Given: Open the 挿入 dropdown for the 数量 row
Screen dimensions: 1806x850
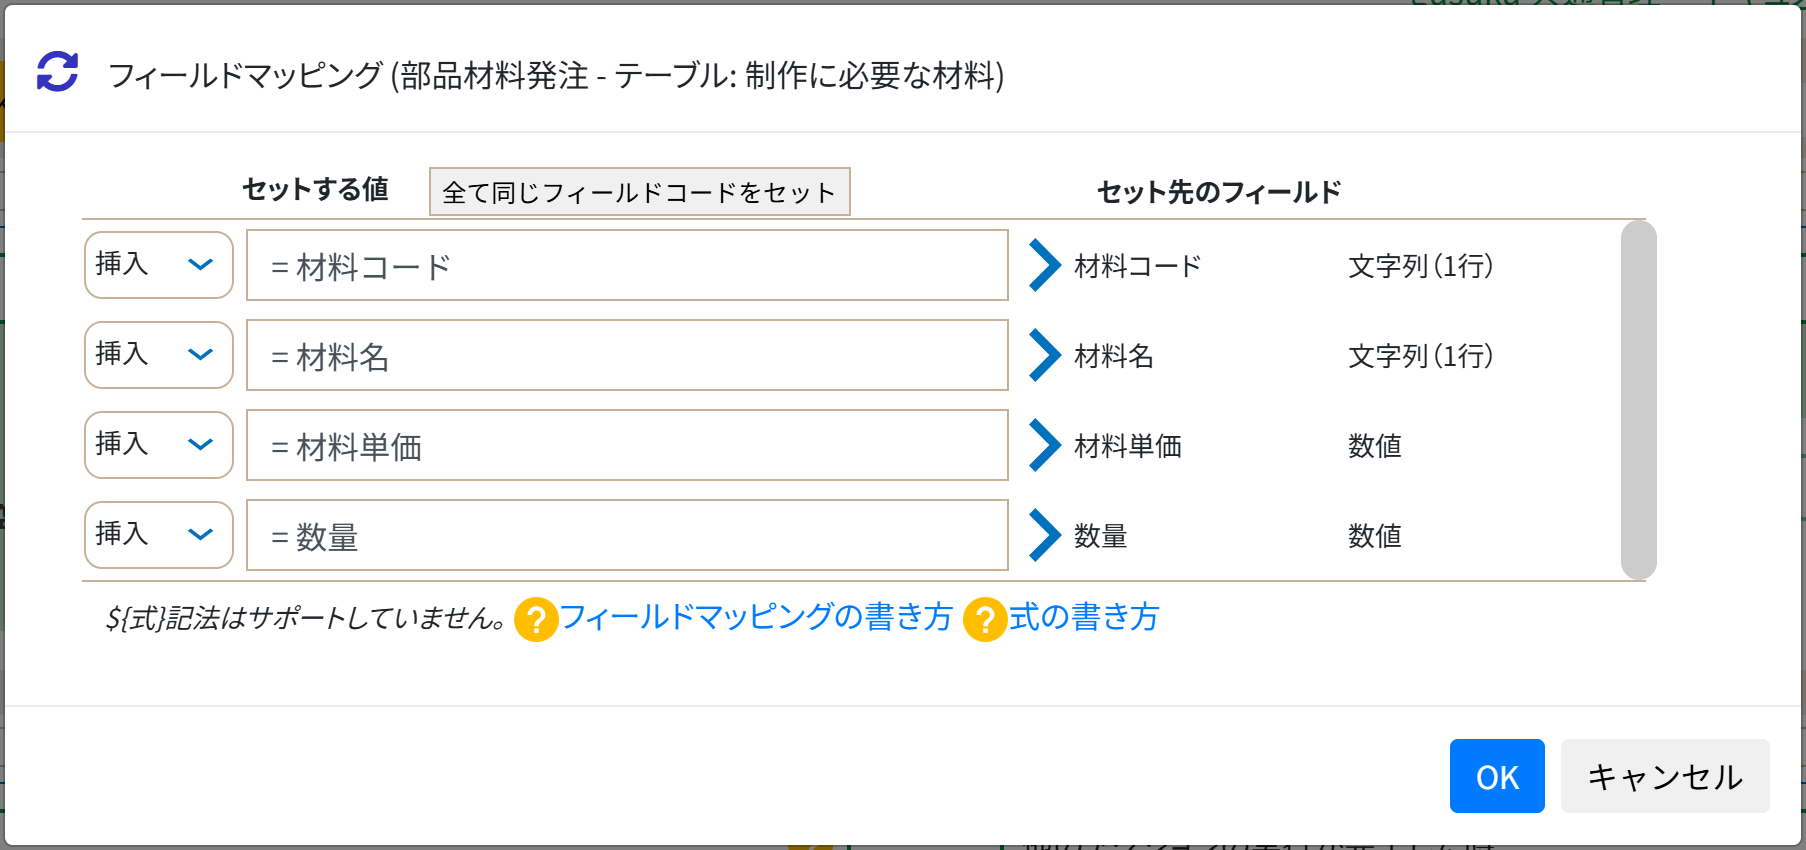Looking at the screenshot, I should [159, 535].
